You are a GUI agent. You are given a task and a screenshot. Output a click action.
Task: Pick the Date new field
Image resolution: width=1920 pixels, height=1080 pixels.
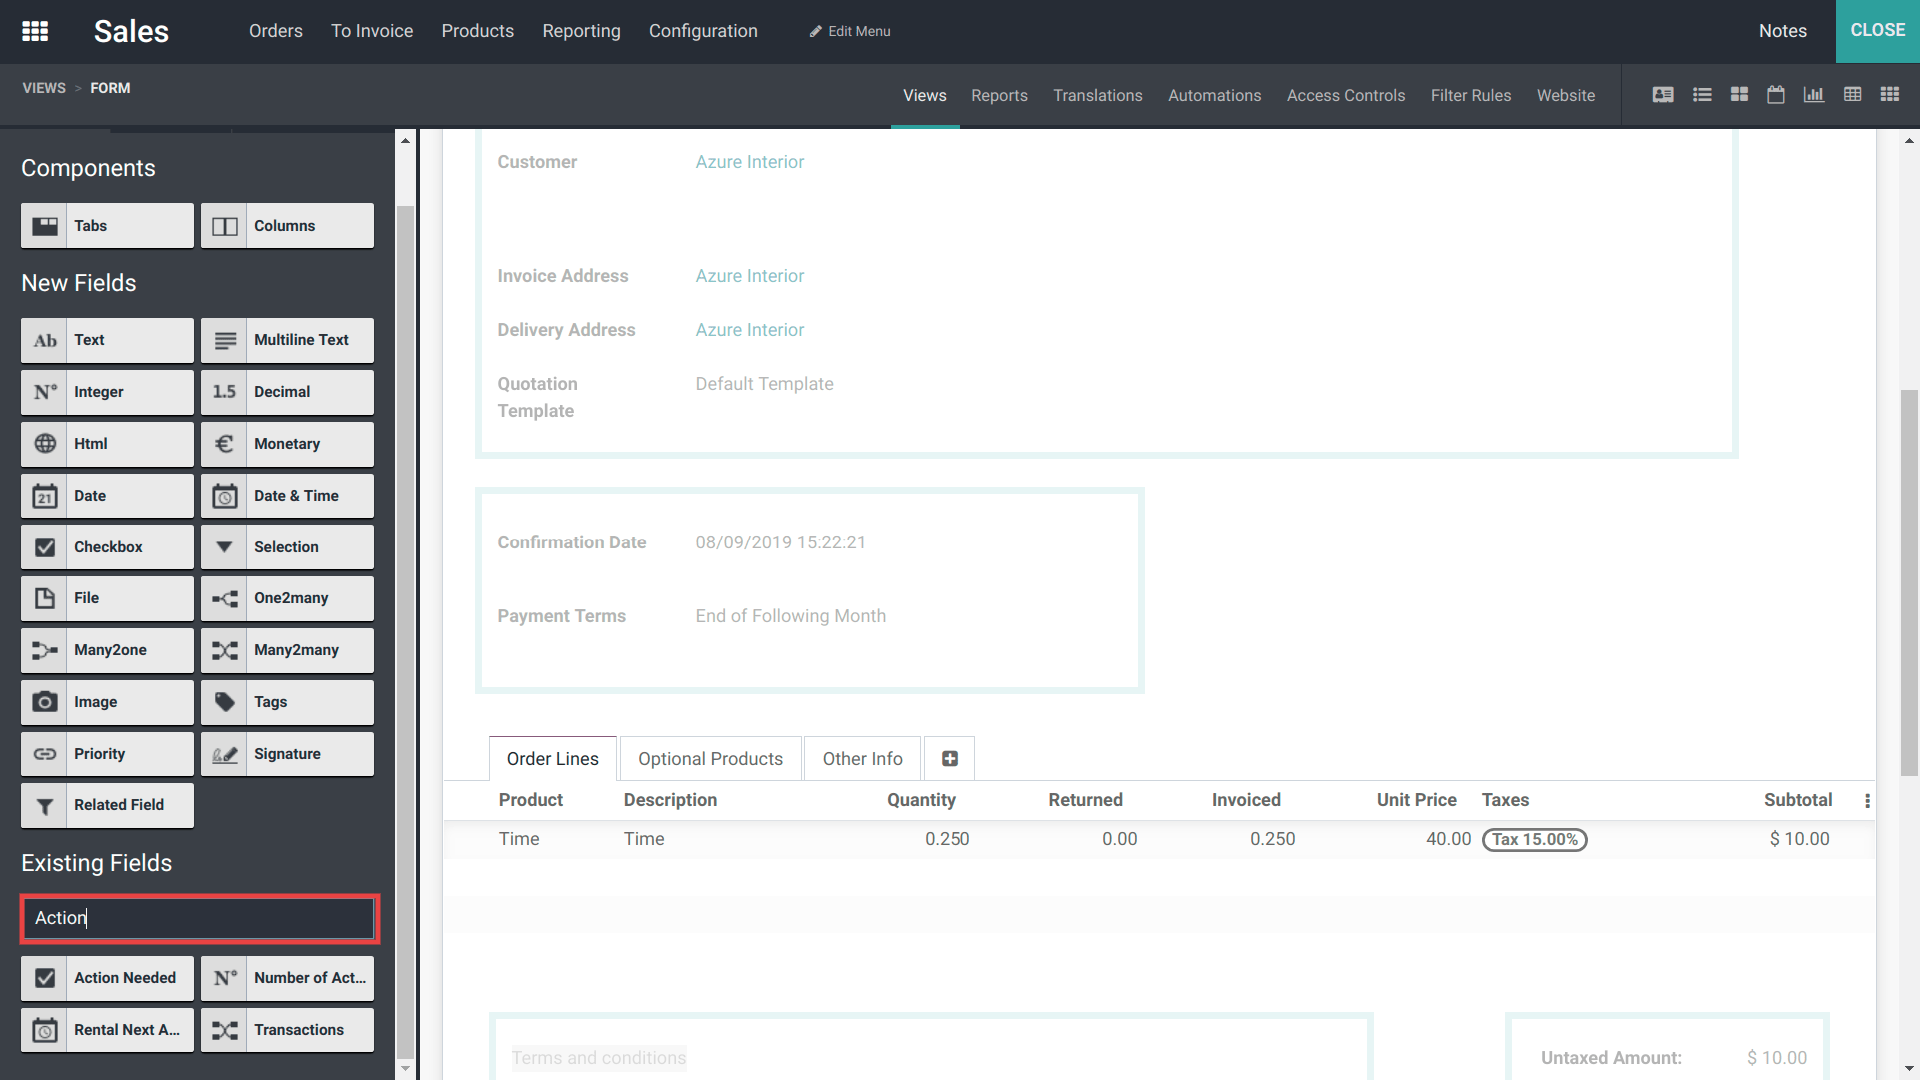click(x=107, y=496)
